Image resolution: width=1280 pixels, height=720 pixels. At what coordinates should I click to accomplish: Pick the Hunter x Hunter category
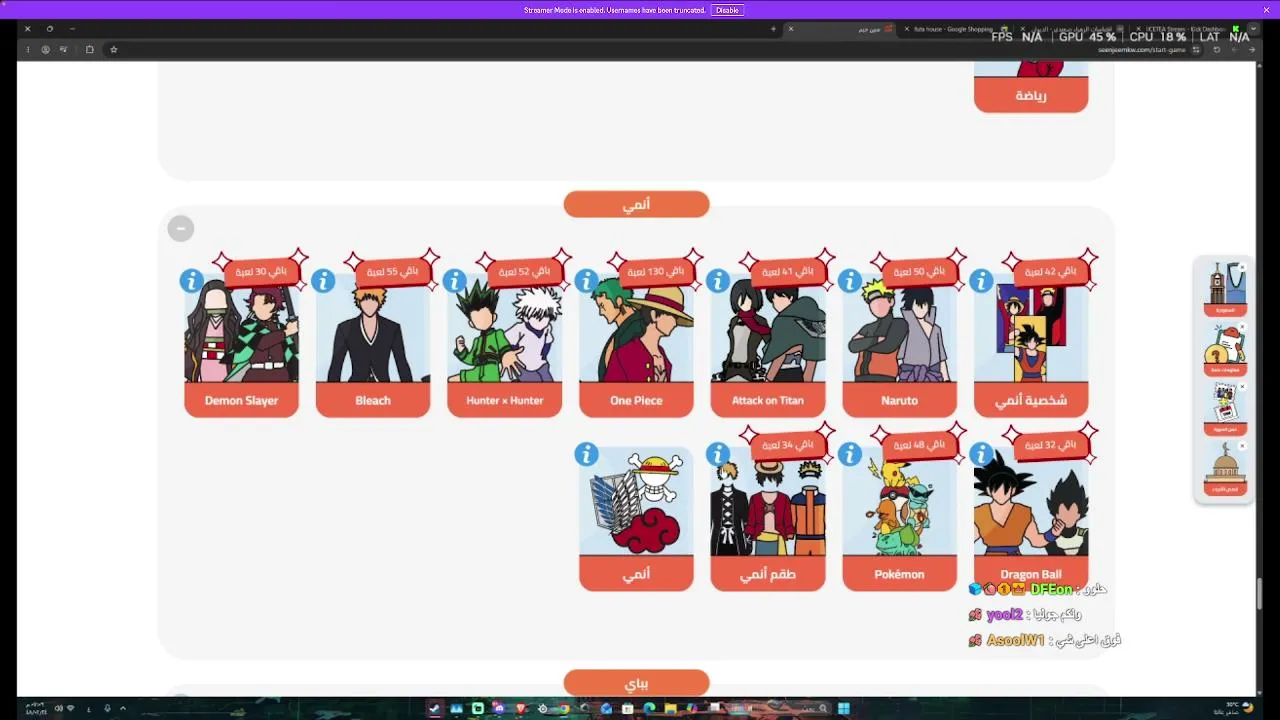(505, 346)
